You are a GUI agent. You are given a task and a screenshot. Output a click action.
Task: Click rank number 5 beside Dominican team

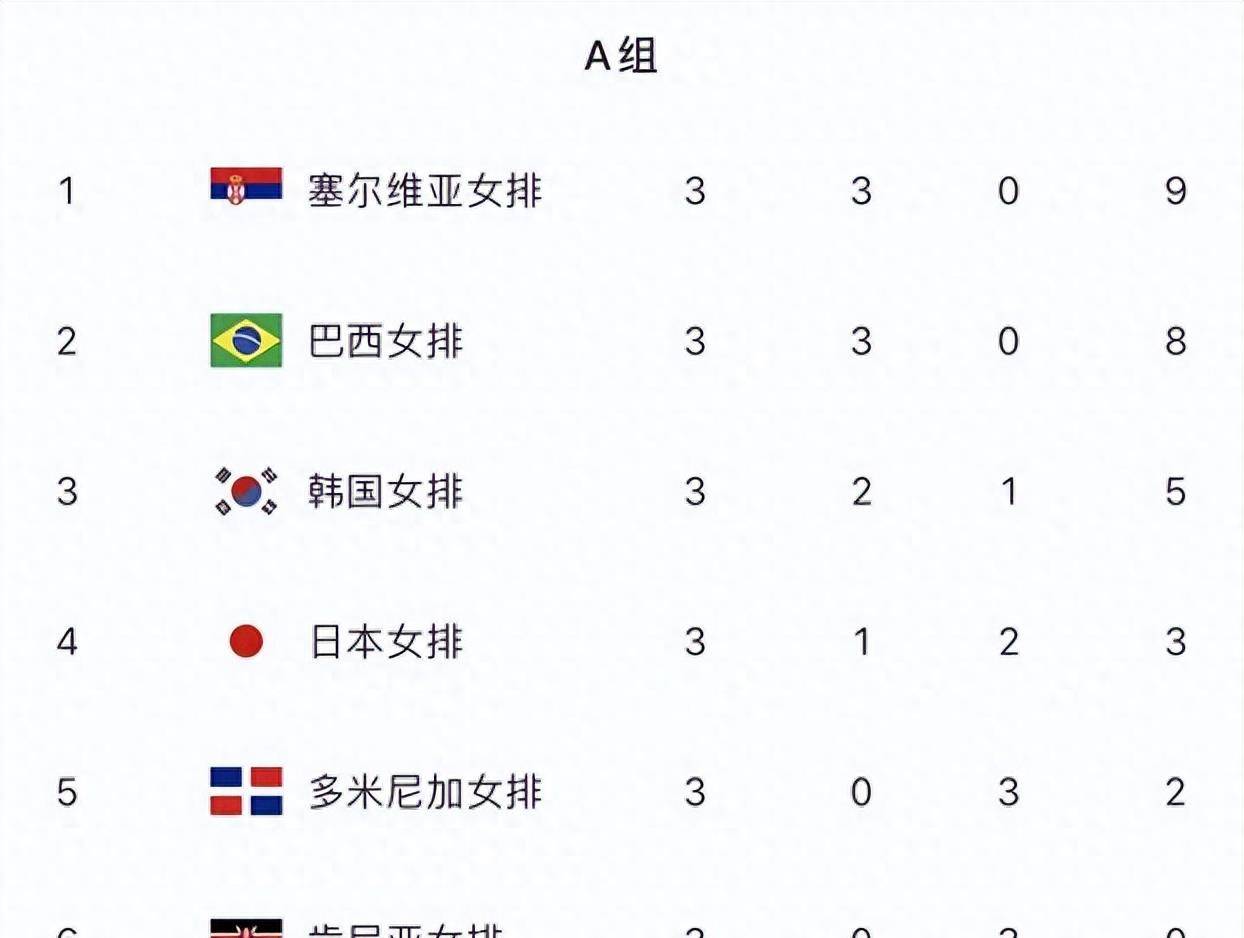(x=67, y=792)
